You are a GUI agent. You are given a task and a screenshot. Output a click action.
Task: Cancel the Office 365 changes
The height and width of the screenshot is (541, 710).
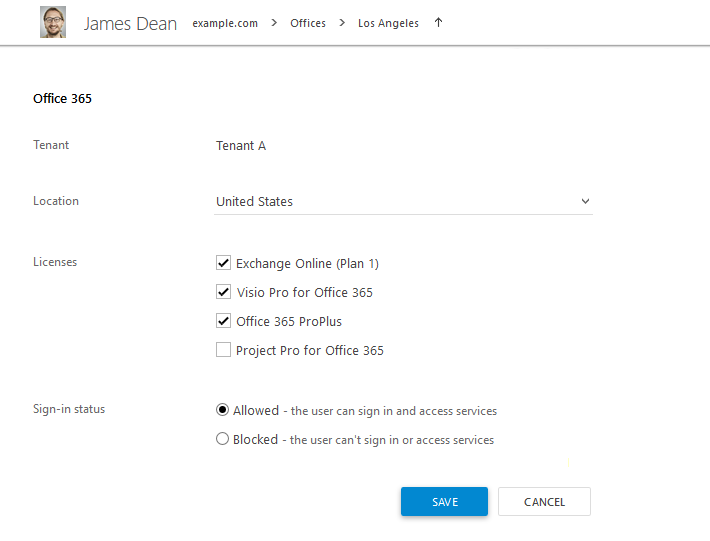(544, 502)
